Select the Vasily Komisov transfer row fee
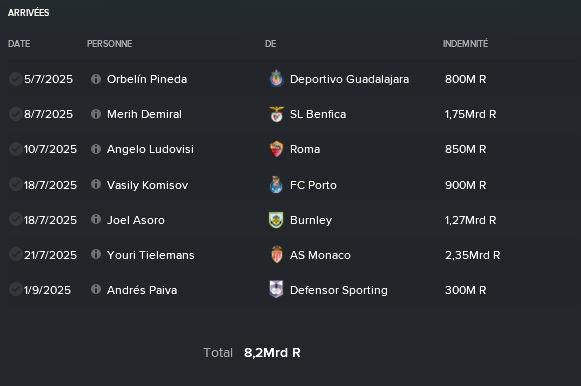 [465, 185]
